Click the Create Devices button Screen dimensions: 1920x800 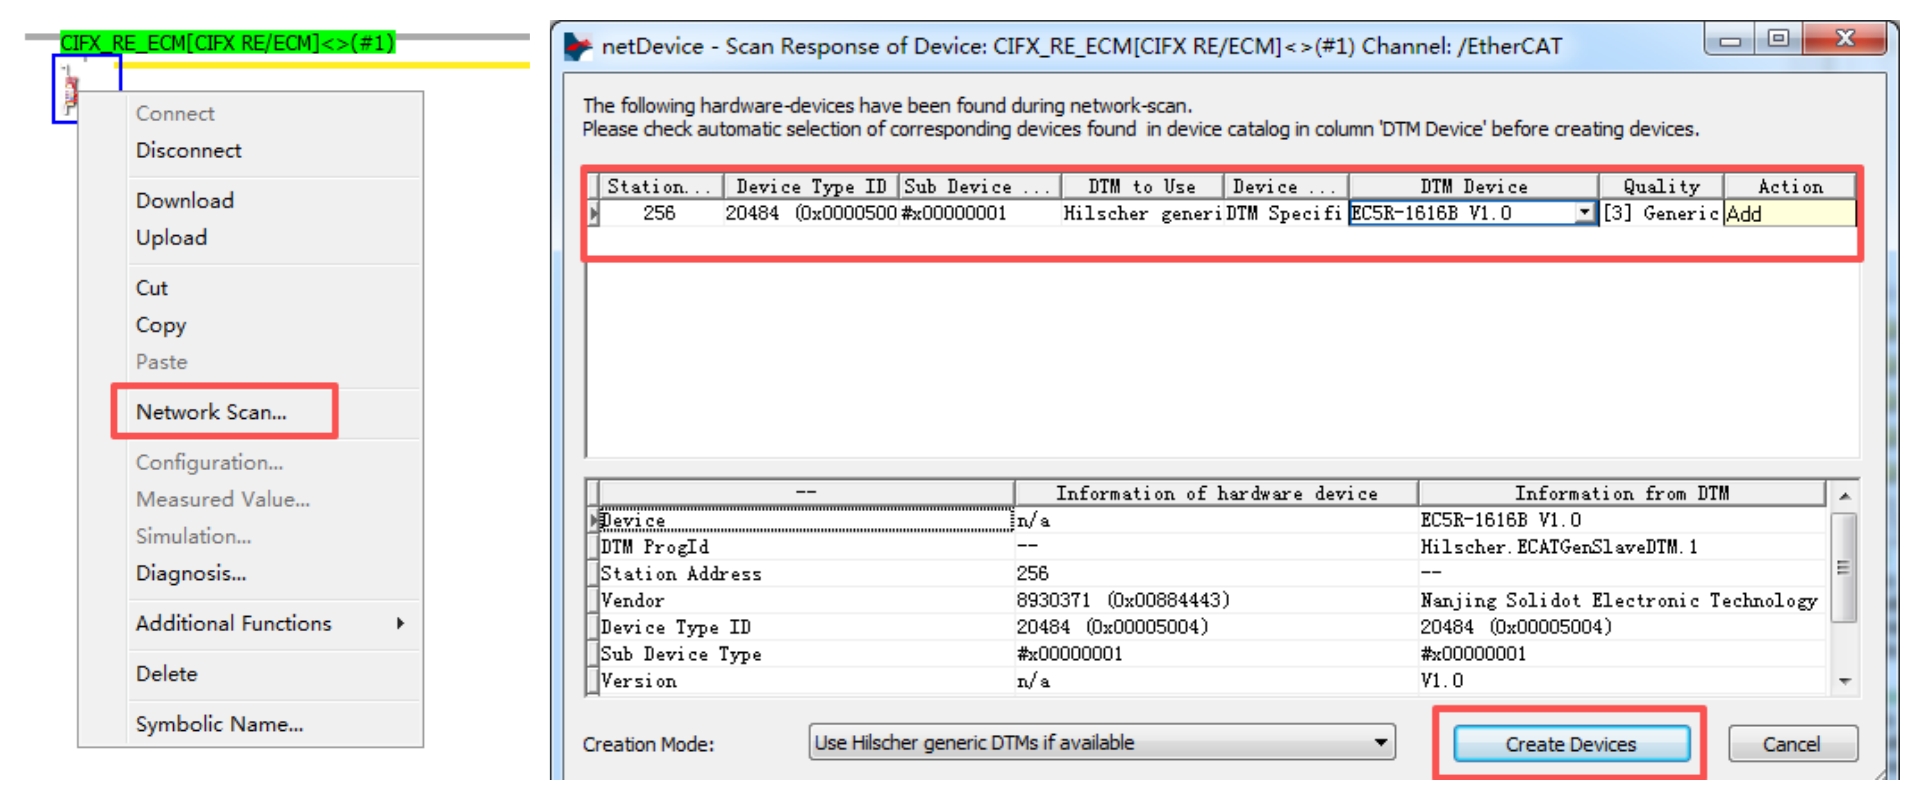click(x=1571, y=744)
